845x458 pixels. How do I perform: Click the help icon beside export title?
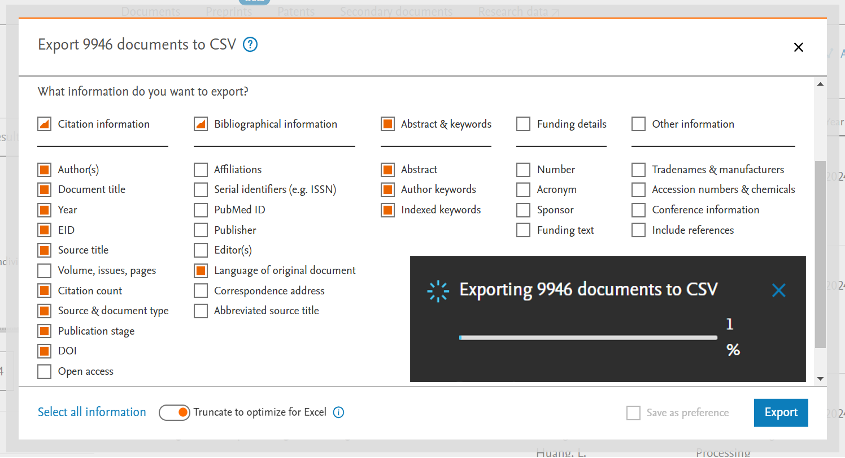pos(251,45)
